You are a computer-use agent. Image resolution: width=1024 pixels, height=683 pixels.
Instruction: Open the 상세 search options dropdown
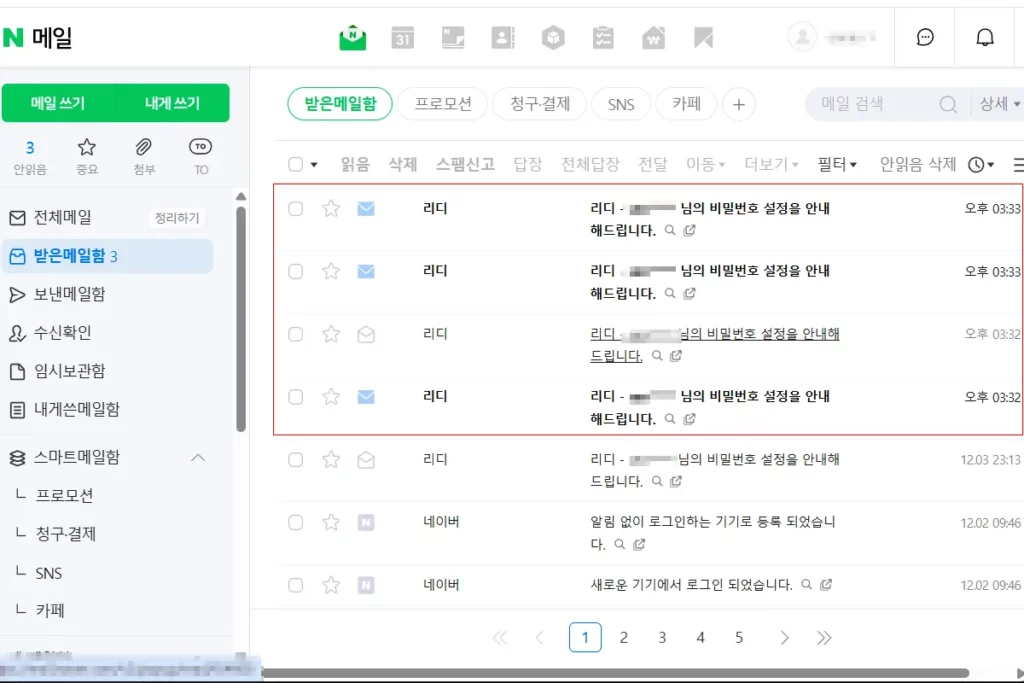[999, 103]
